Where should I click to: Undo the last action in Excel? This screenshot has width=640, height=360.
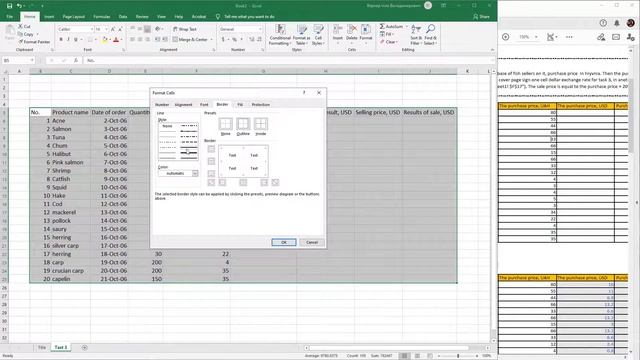click(19, 6)
